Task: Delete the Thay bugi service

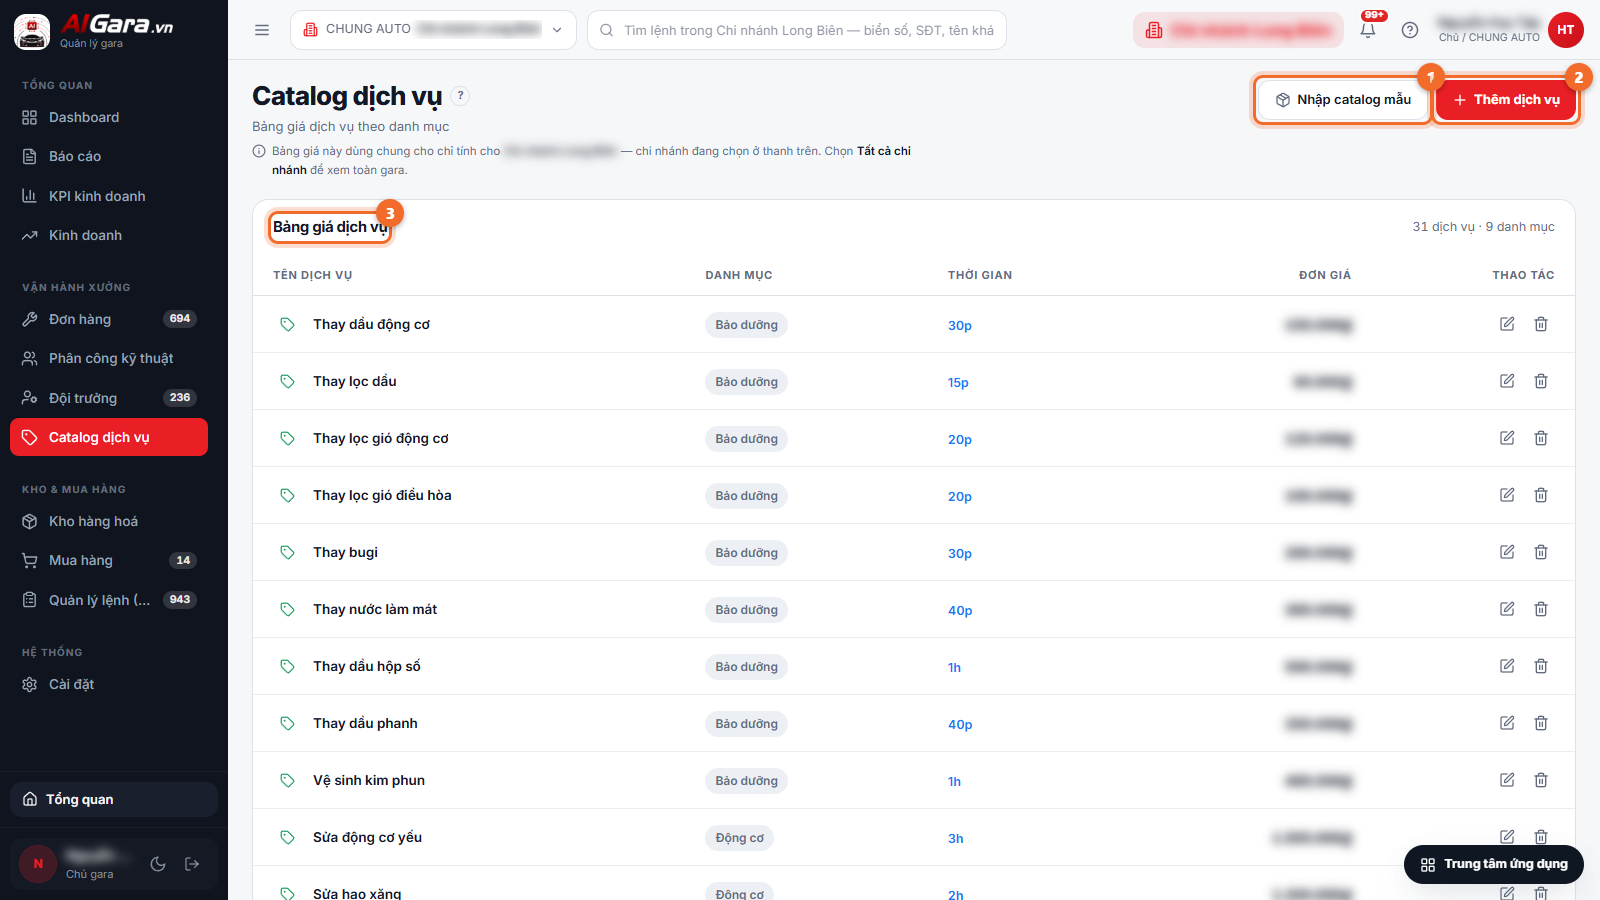Action: [x=1541, y=552]
